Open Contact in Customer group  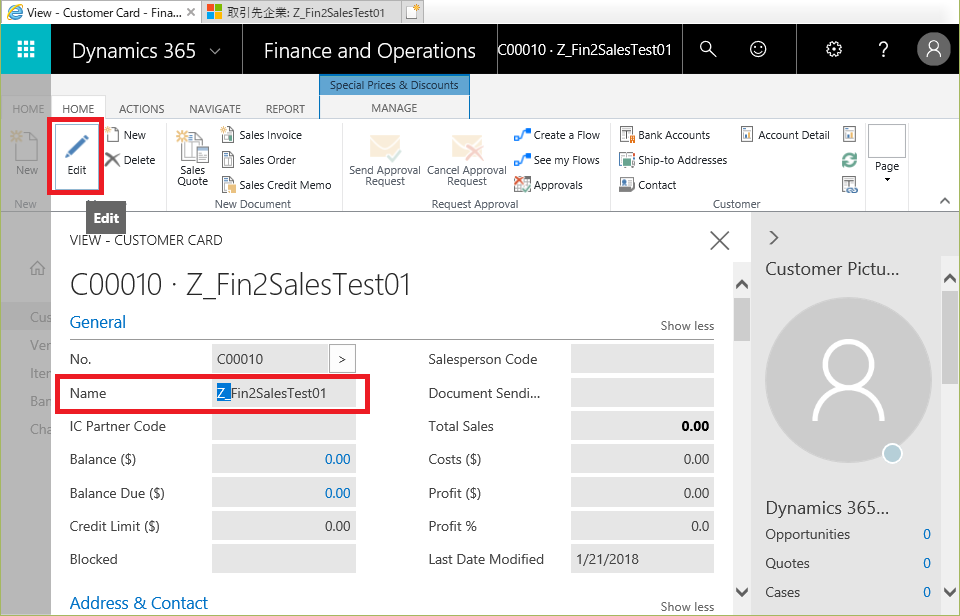click(x=648, y=185)
